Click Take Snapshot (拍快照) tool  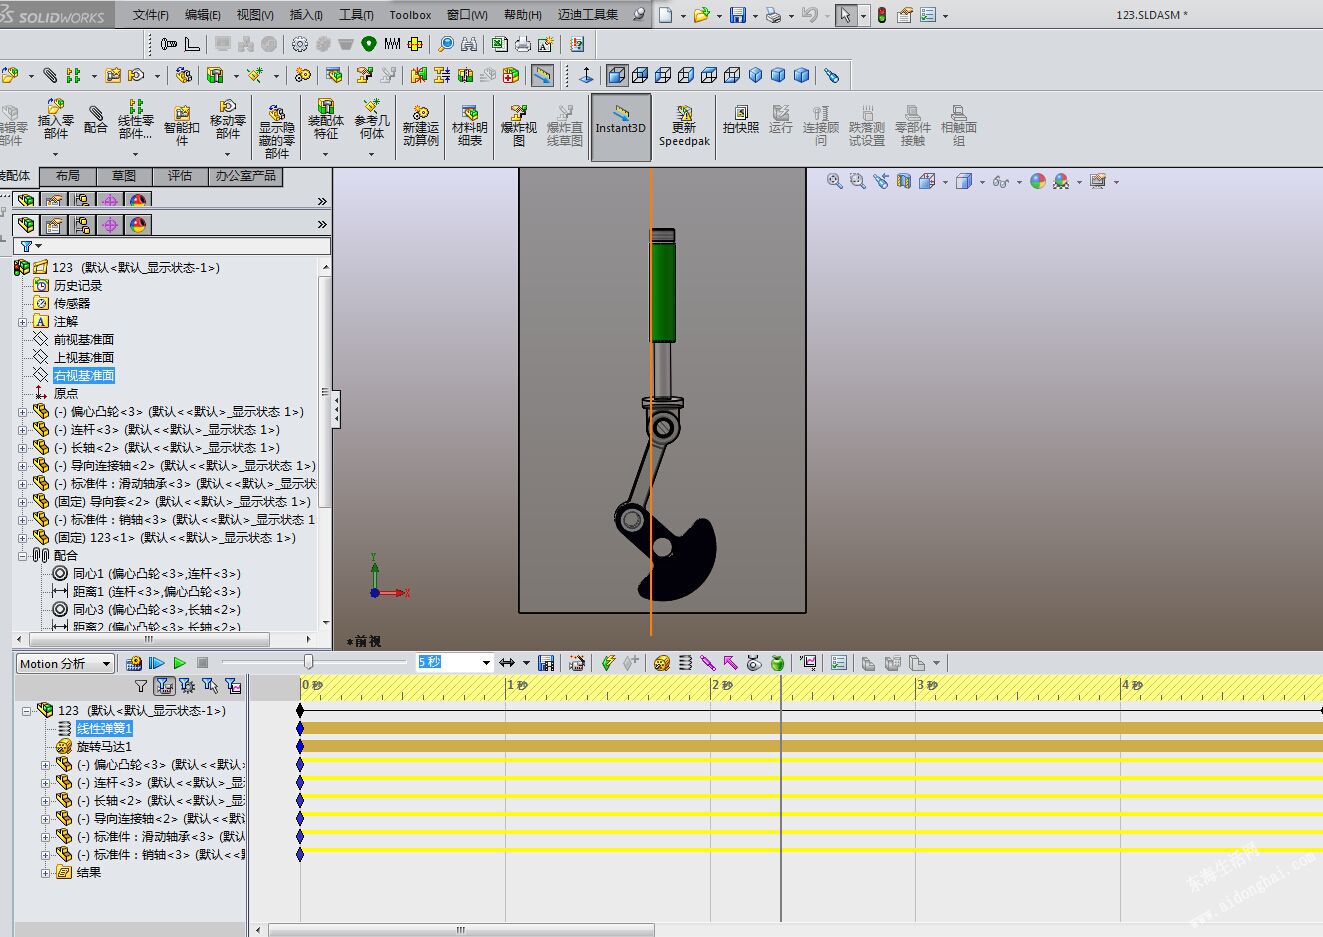tap(741, 120)
